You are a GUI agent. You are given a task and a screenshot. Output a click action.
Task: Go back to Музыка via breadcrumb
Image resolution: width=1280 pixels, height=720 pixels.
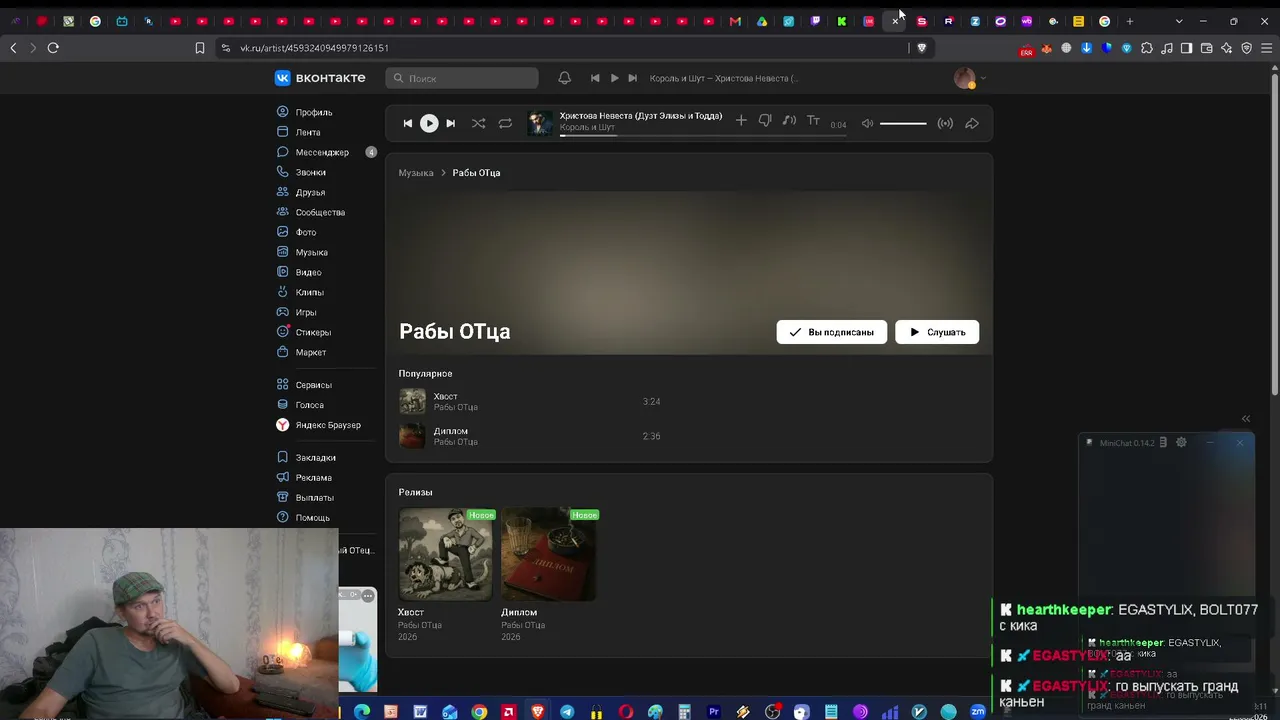416,173
